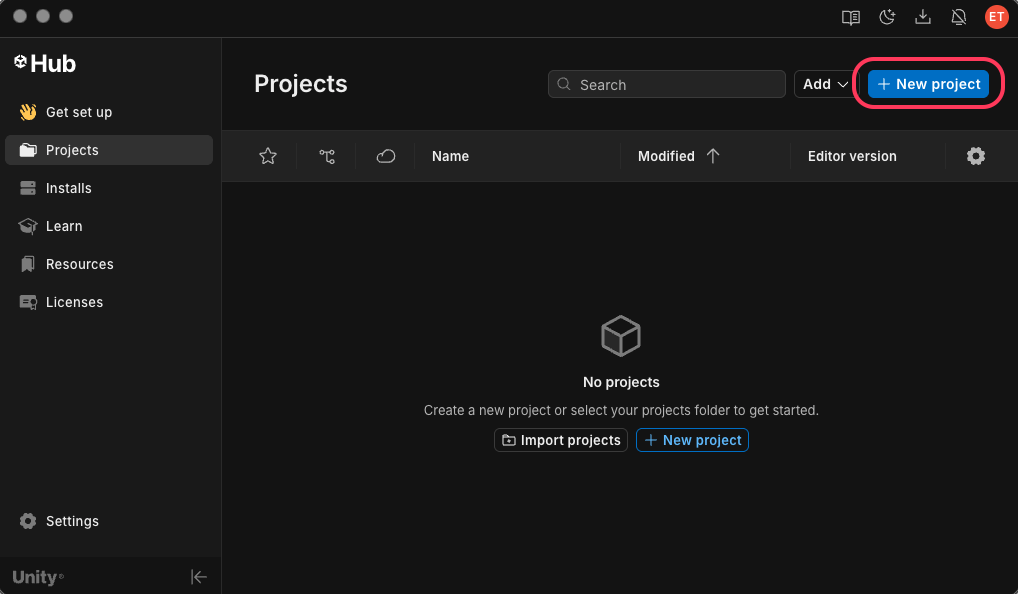The height and width of the screenshot is (594, 1018).
Task: Open the Licenses page
Action: pyautogui.click(x=74, y=302)
